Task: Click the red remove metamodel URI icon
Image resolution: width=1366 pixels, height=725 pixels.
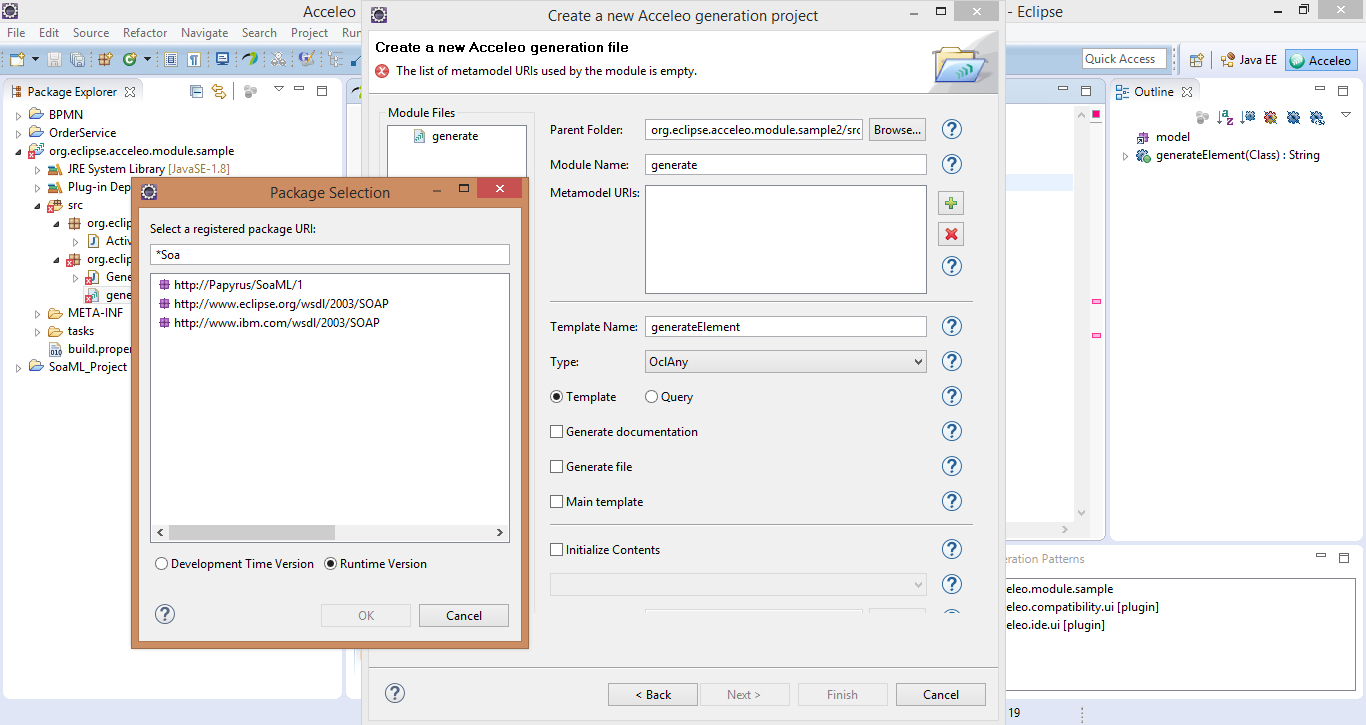Action: 951,234
